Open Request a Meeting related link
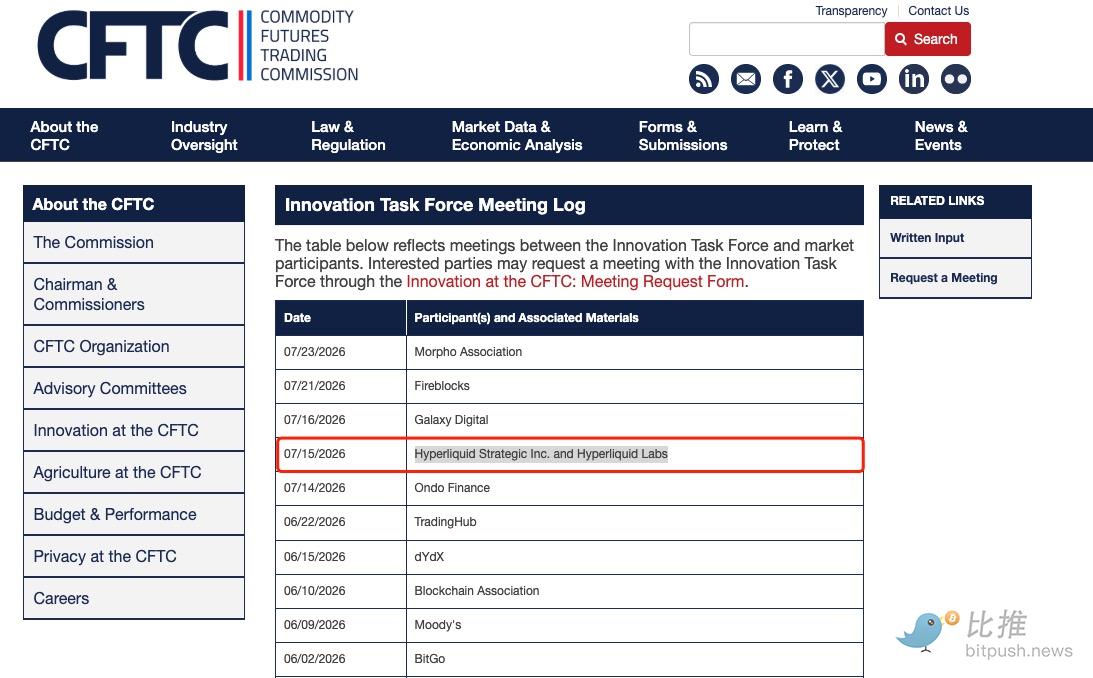 955,277
